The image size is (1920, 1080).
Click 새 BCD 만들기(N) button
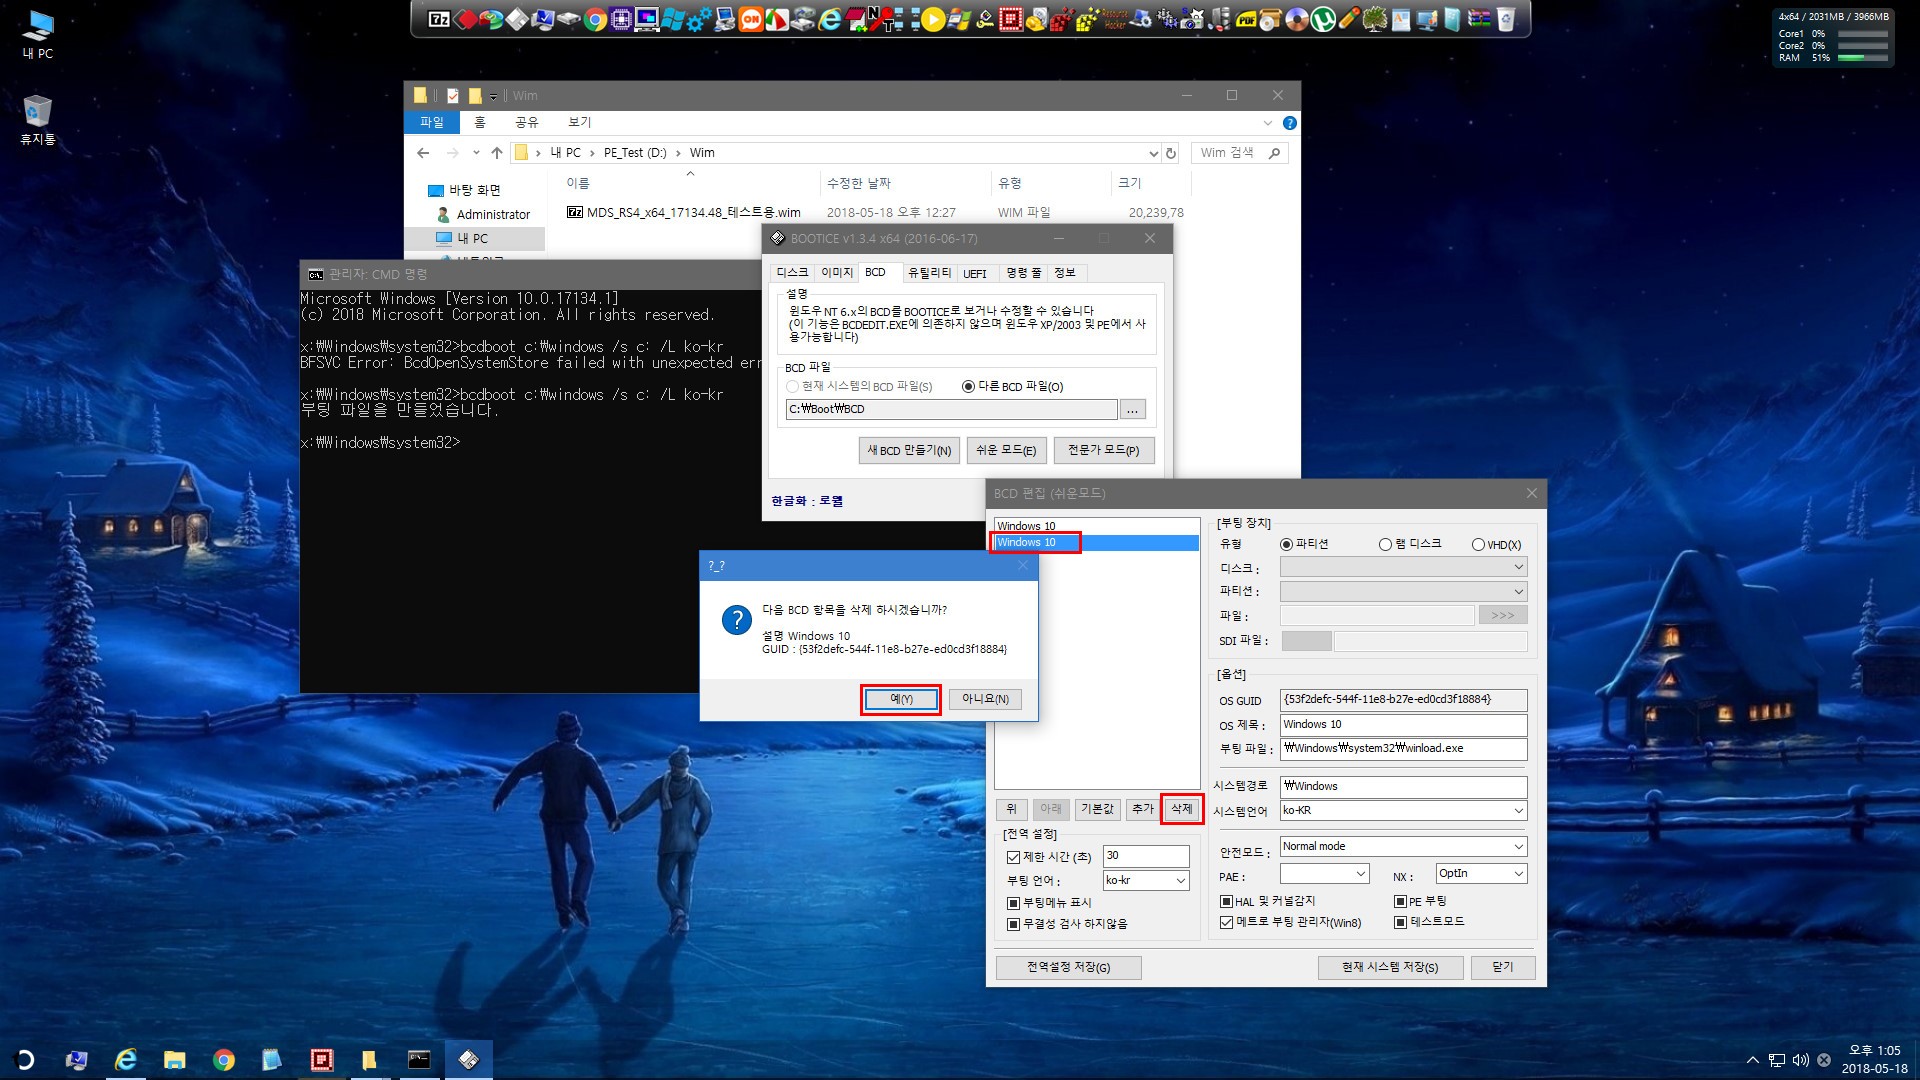[x=909, y=450]
